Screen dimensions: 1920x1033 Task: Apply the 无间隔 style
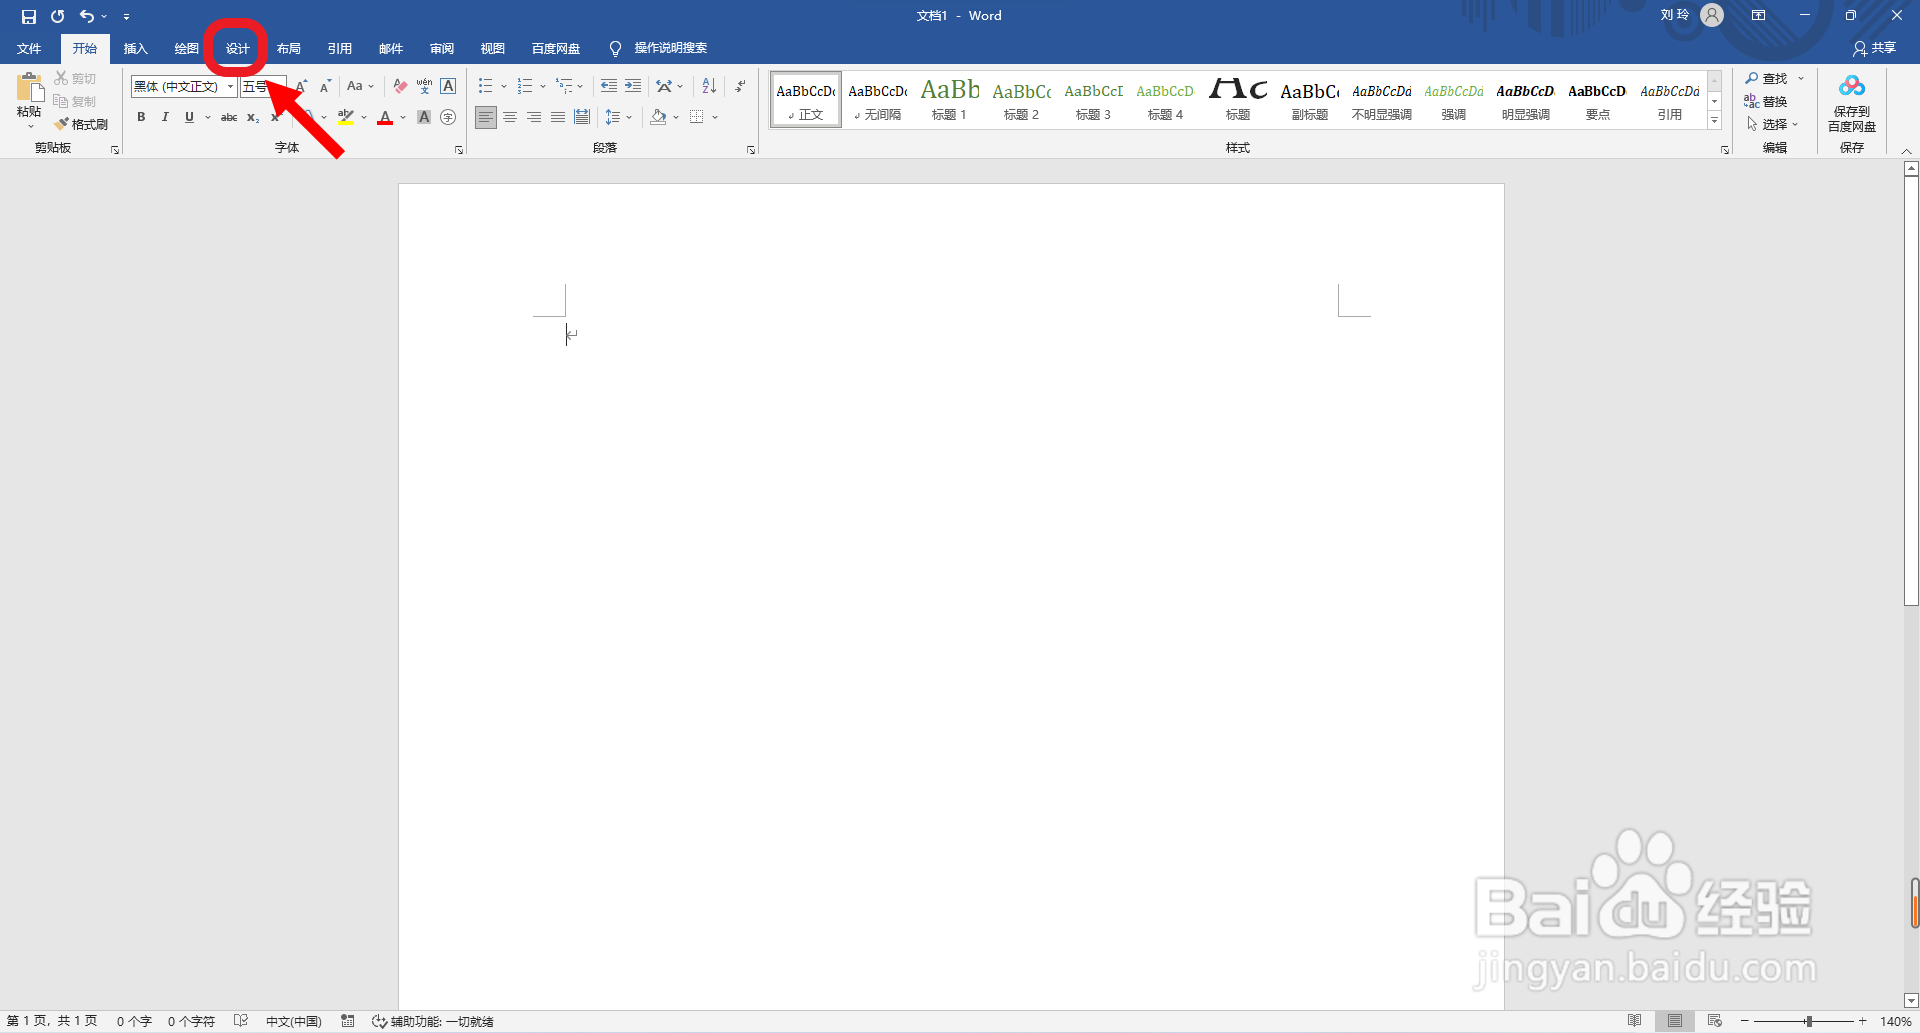point(877,100)
